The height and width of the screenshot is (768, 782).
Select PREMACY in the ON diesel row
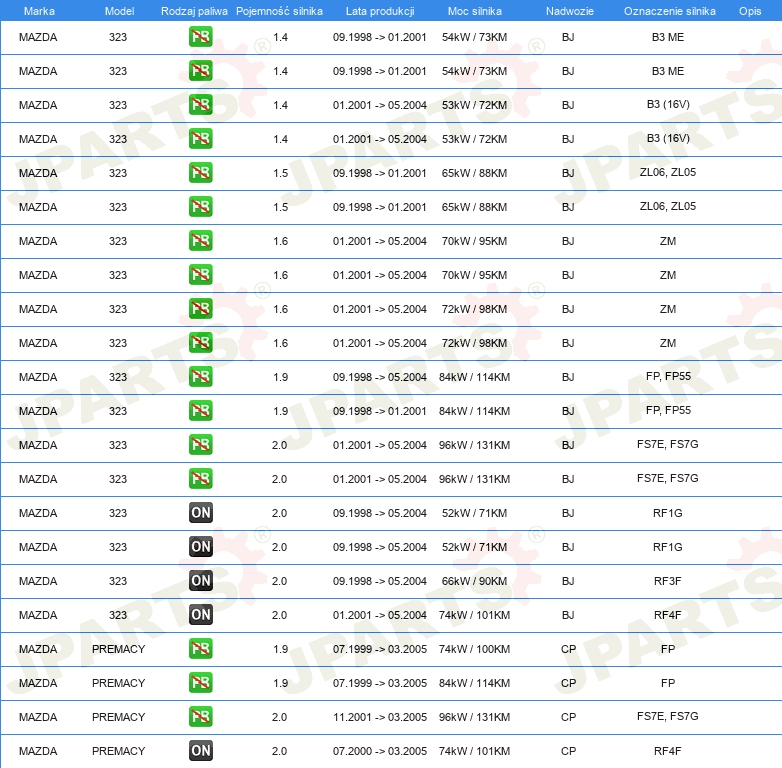(119, 751)
